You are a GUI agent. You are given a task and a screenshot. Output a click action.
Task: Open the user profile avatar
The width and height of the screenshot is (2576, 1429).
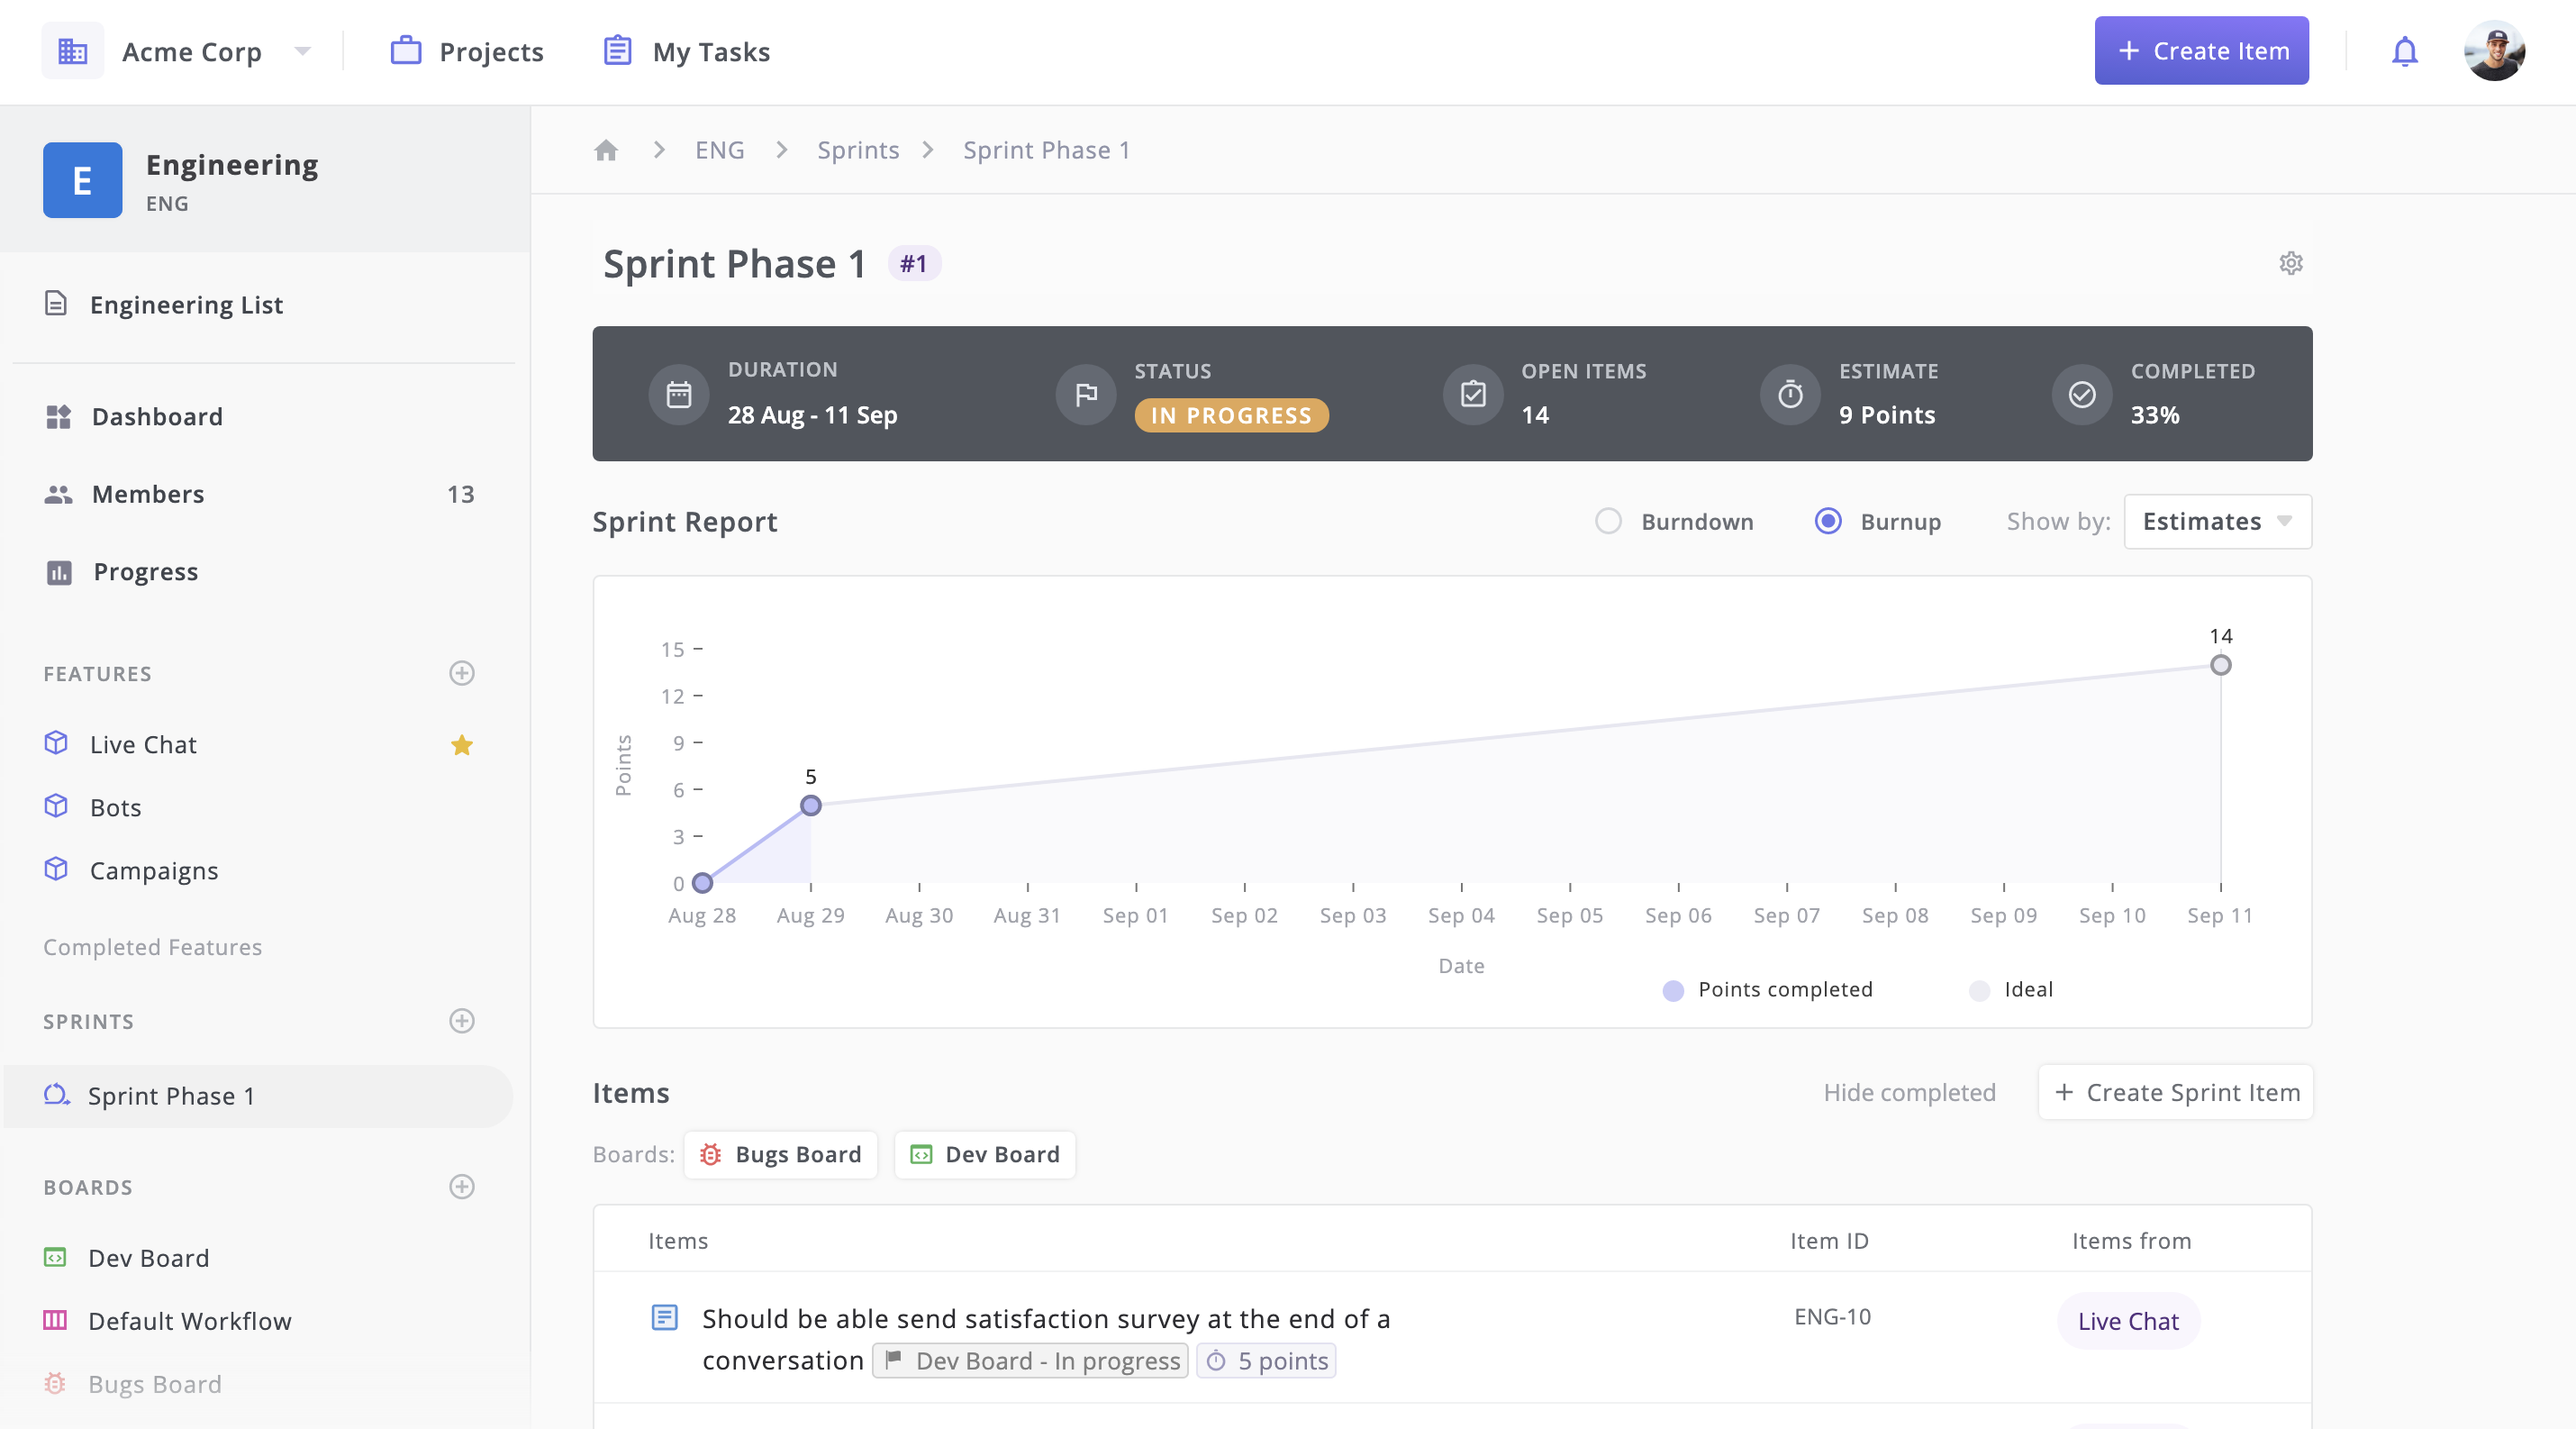[x=2494, y=51]
